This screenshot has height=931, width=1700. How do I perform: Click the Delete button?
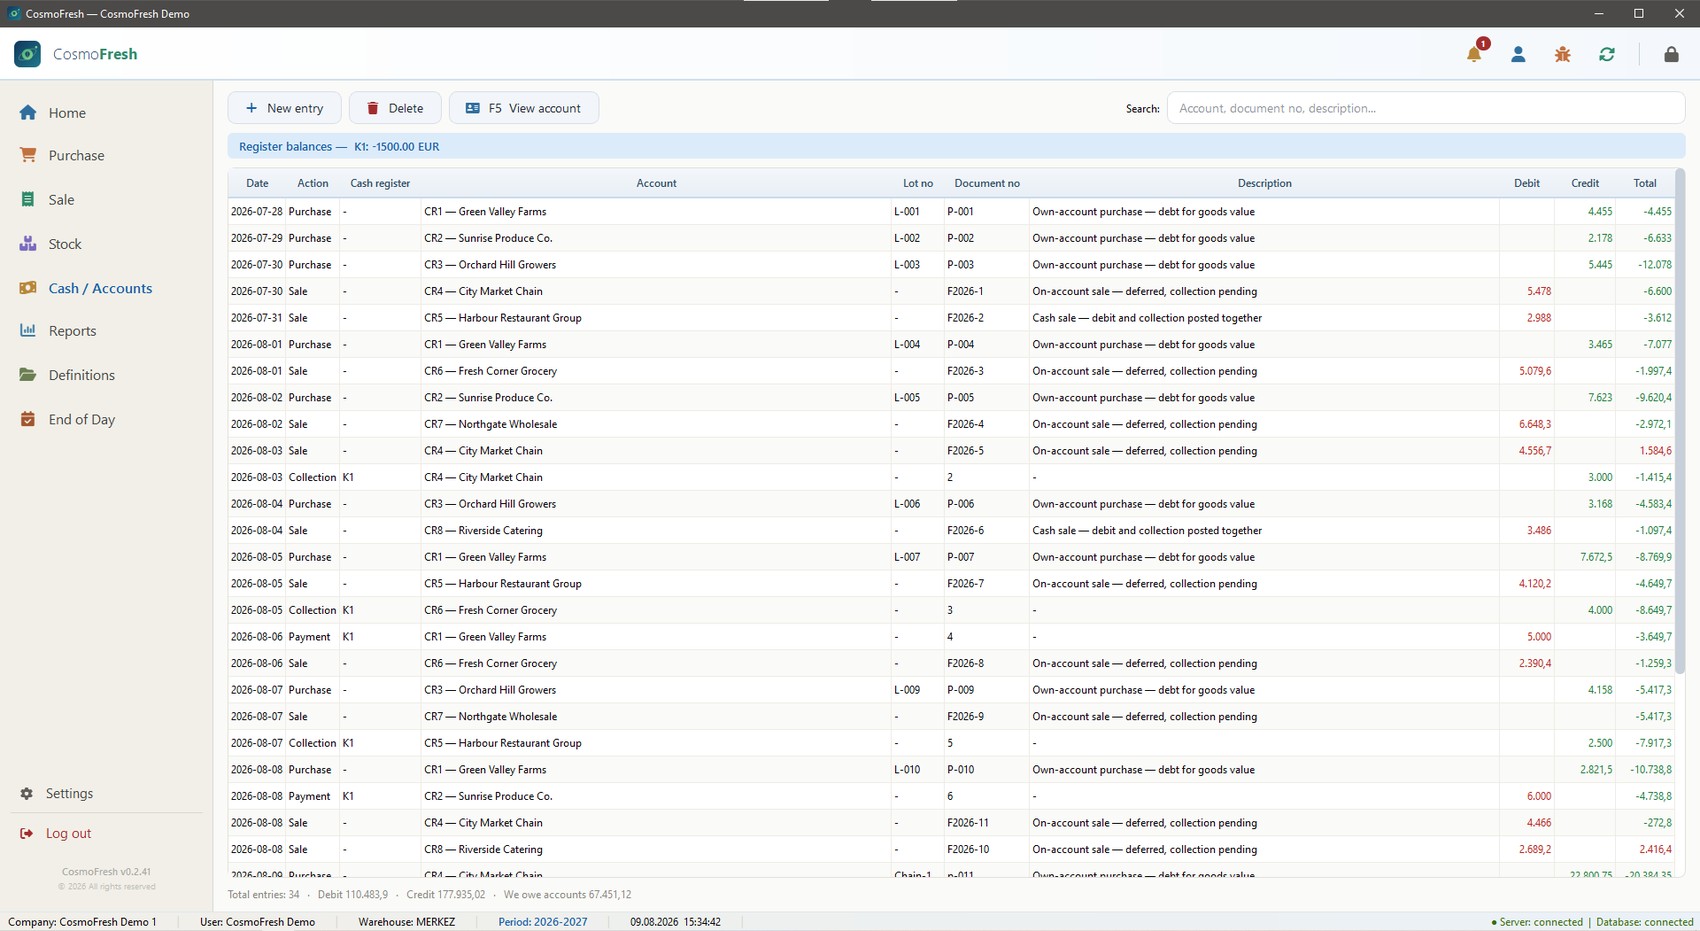click(x=395, y=108)
